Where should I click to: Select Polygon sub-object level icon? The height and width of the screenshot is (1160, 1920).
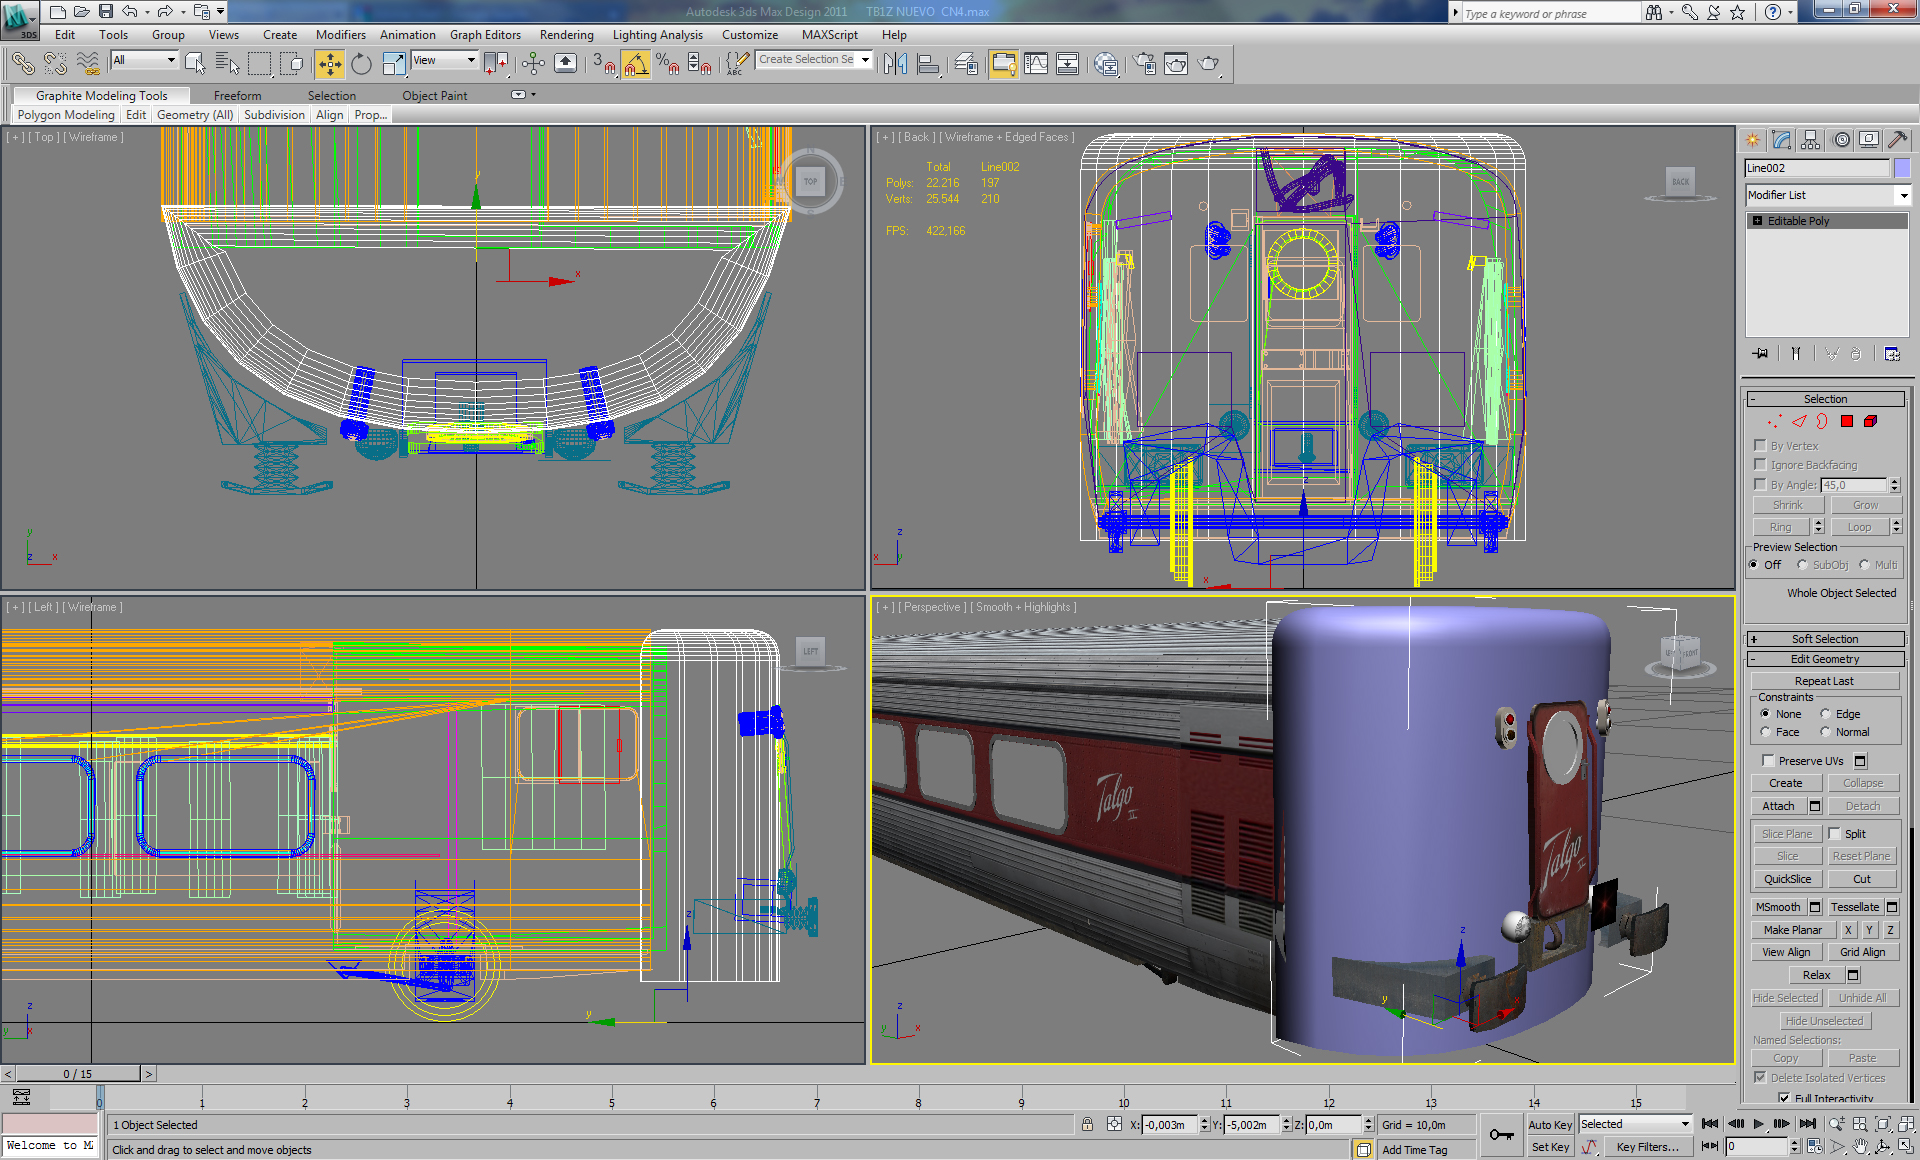pos(1847,421)
